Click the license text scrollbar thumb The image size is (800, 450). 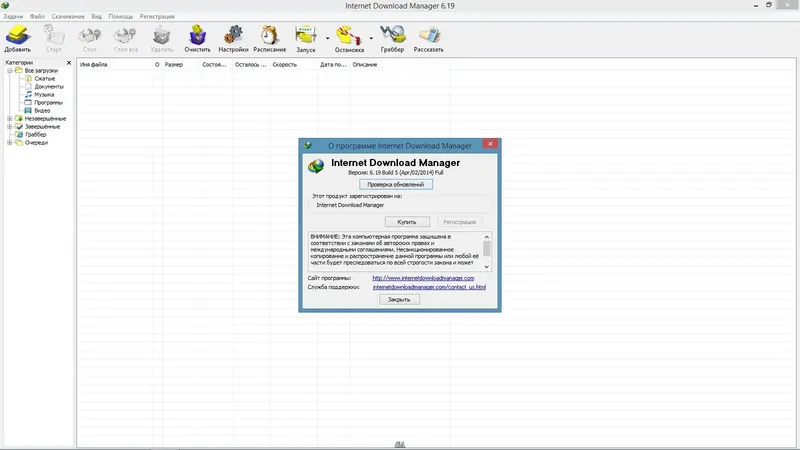pos(487,249)
